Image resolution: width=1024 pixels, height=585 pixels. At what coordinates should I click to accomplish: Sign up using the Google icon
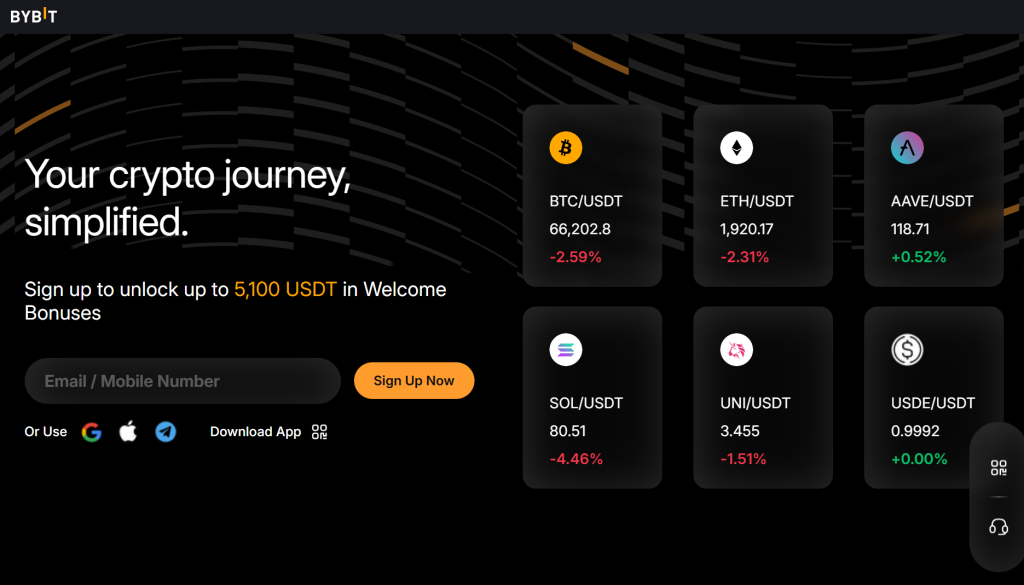tap(92, 432)
